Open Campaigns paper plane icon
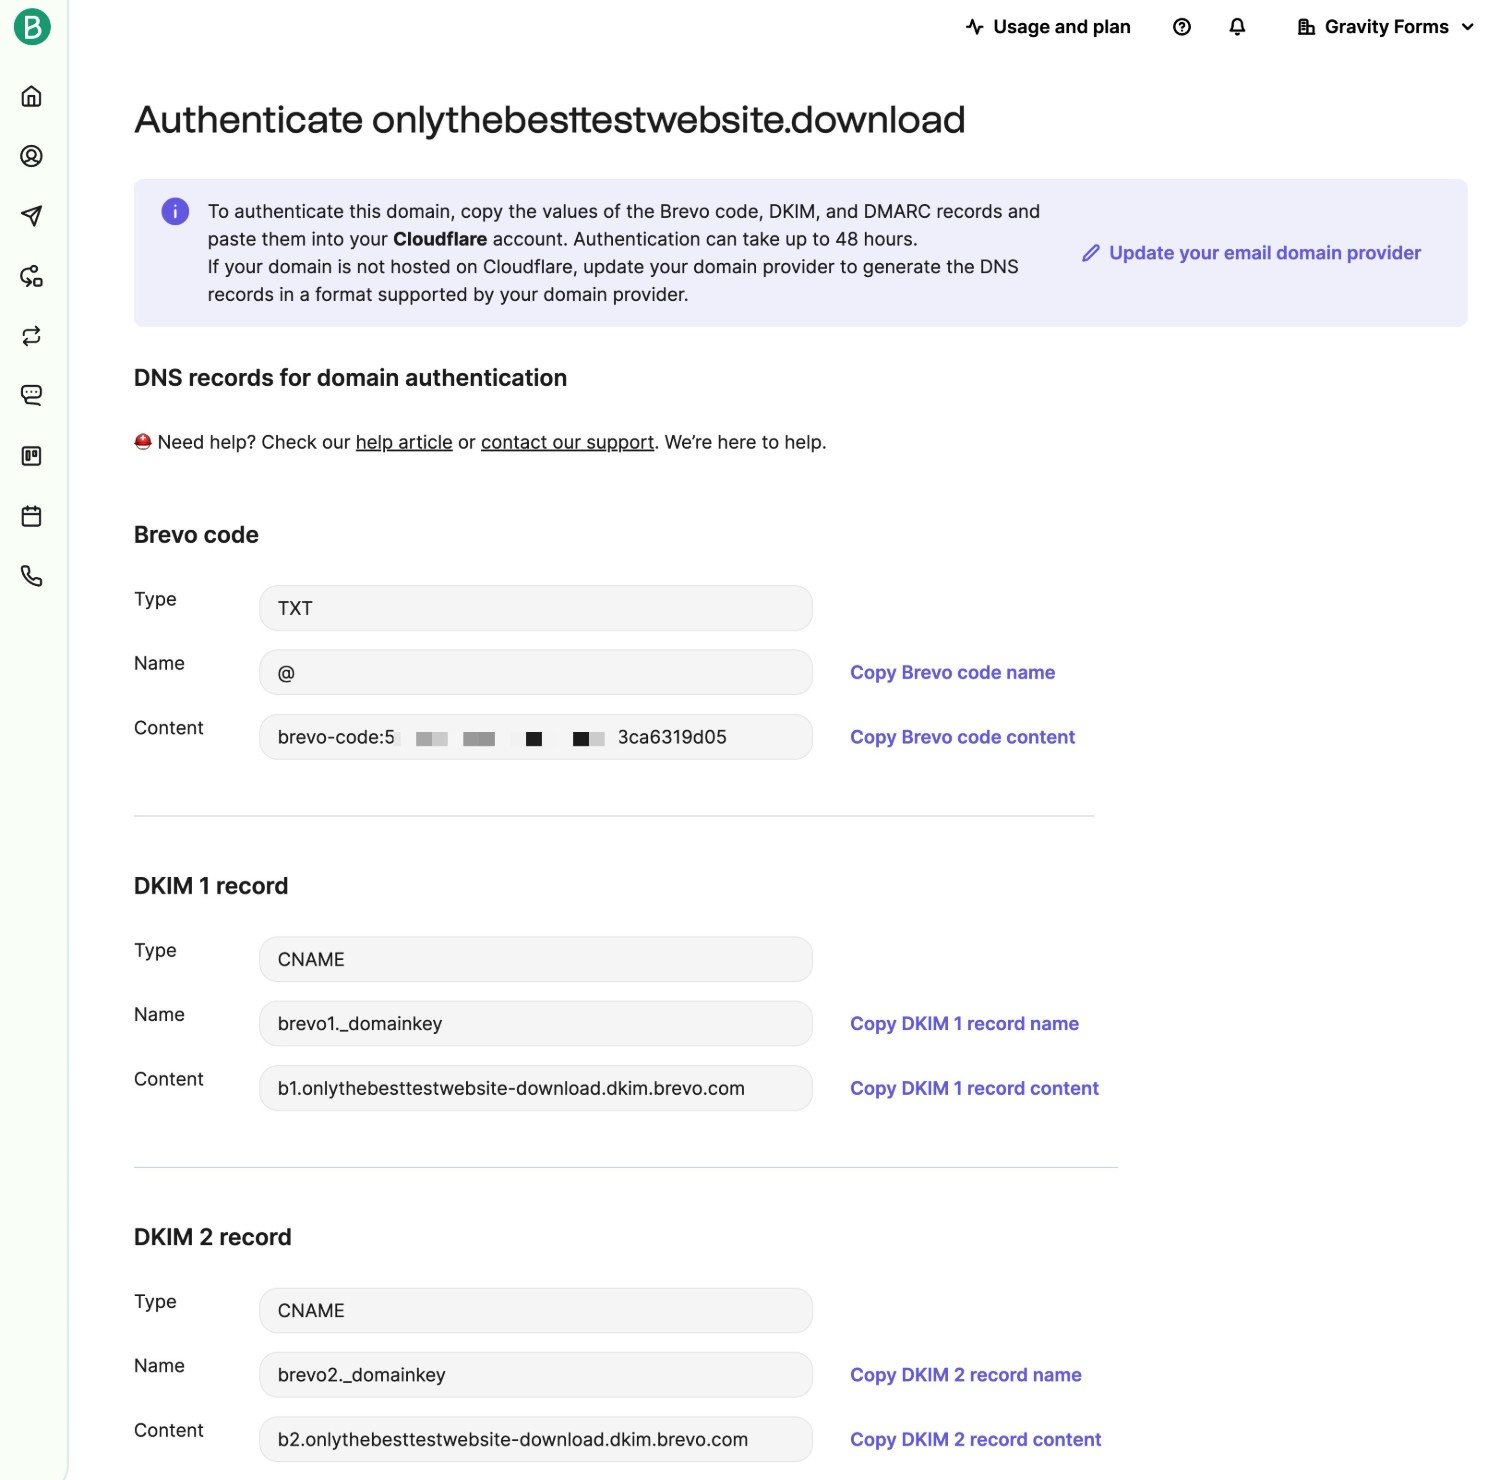Screen dimensions: 1500x1480 coord(32,216)
